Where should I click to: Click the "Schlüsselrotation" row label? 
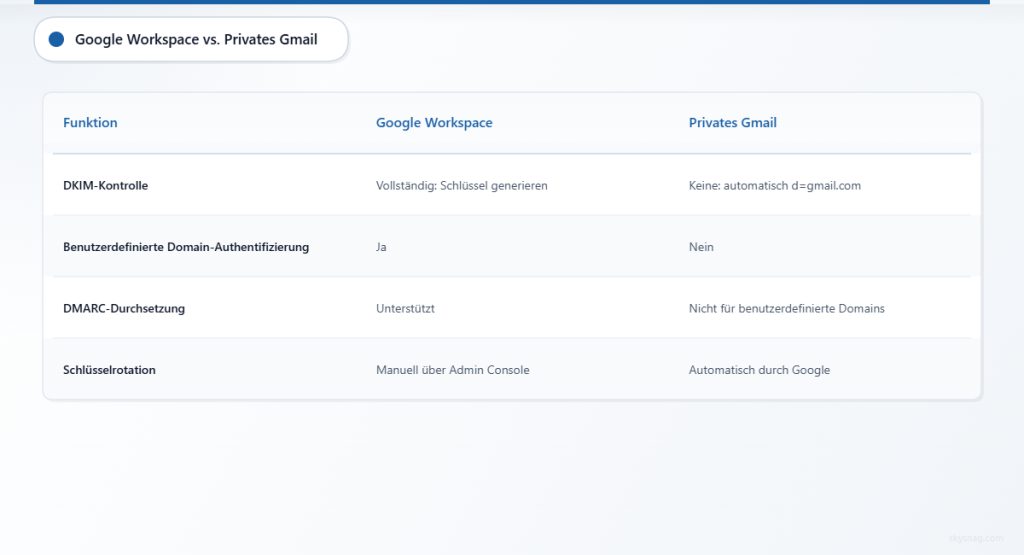click(x=109, y=370)
